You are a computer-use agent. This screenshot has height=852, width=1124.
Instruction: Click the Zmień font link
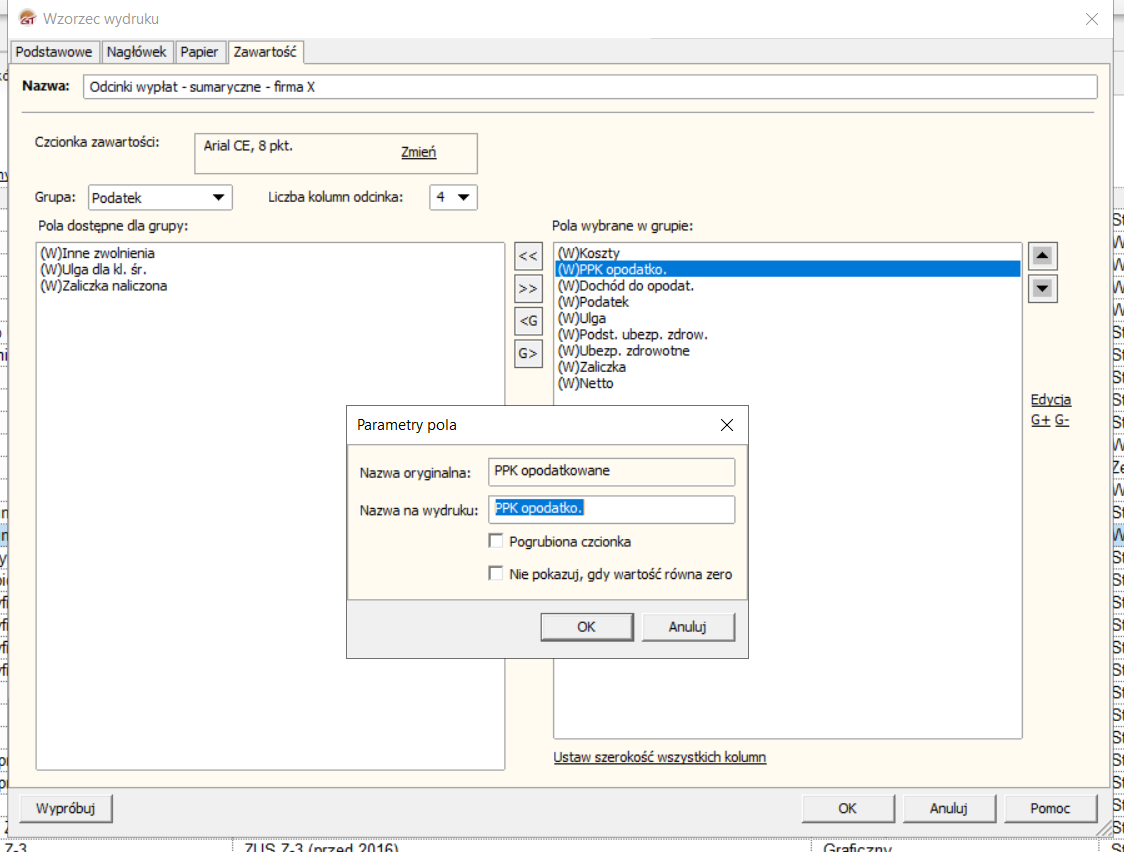click(418, 153)
